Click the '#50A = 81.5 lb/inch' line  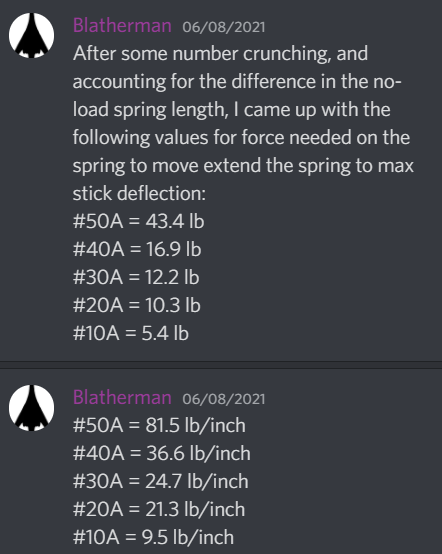pyautogui.click(x=159, y=425)
